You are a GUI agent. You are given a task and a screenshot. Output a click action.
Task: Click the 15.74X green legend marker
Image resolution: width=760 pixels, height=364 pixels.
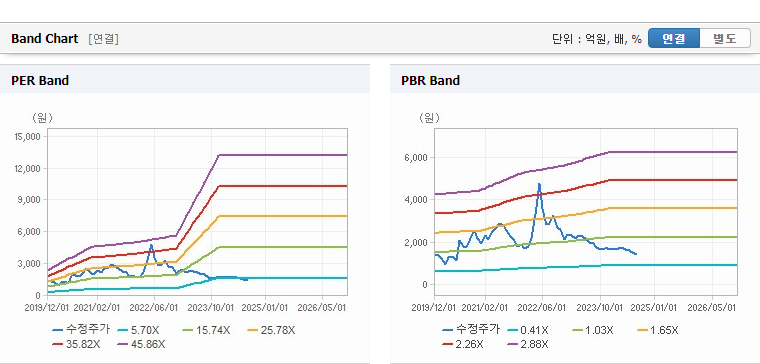[x=187, y=330]
